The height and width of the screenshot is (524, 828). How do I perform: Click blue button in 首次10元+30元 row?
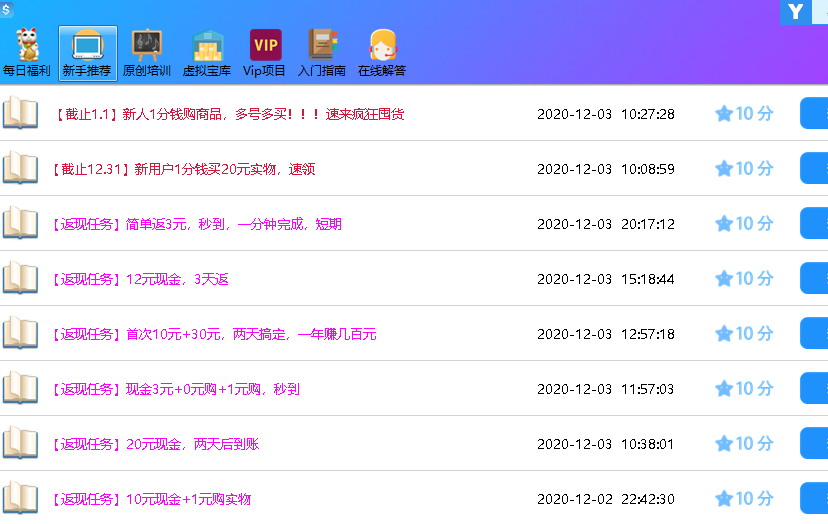814,333
